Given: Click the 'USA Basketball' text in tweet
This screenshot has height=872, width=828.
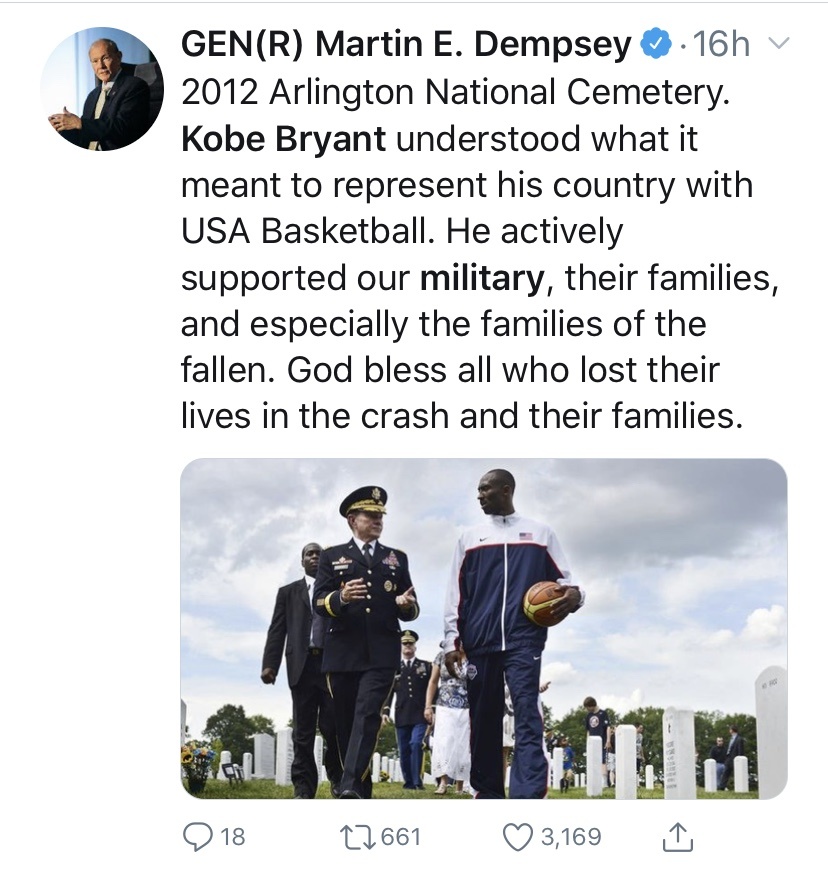Looking at the screenshot, I should [x=308, y=232].
